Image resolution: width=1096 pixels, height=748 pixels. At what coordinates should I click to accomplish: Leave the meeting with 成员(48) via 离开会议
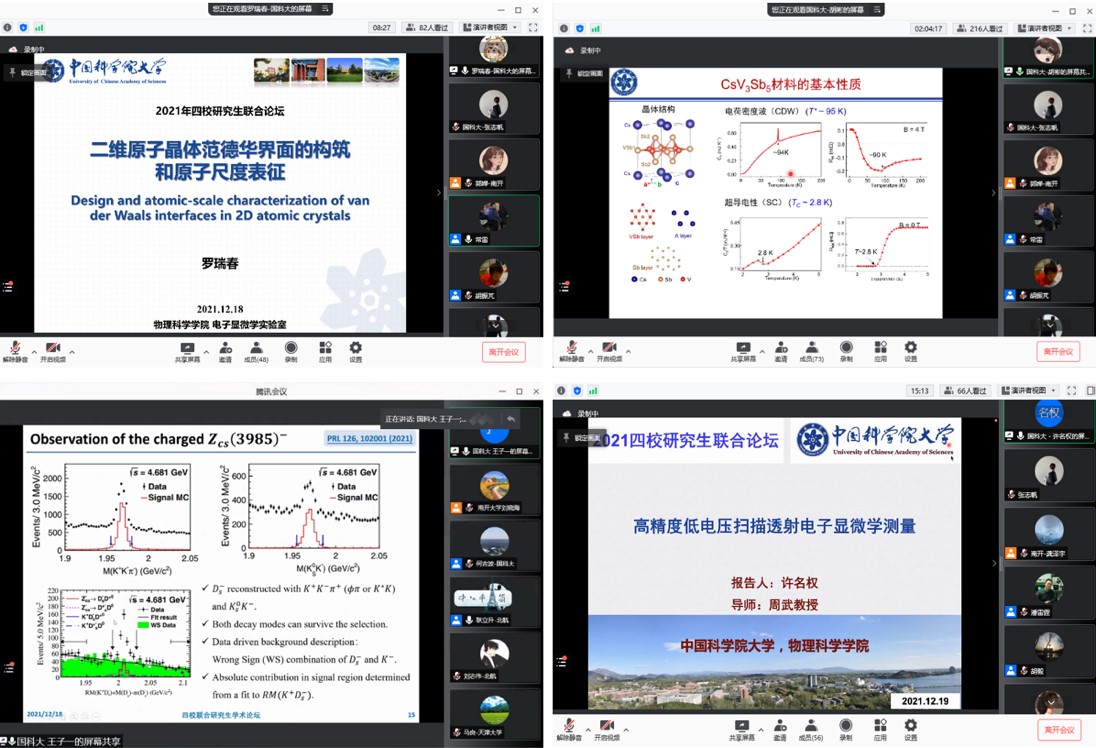click(503, 352)
